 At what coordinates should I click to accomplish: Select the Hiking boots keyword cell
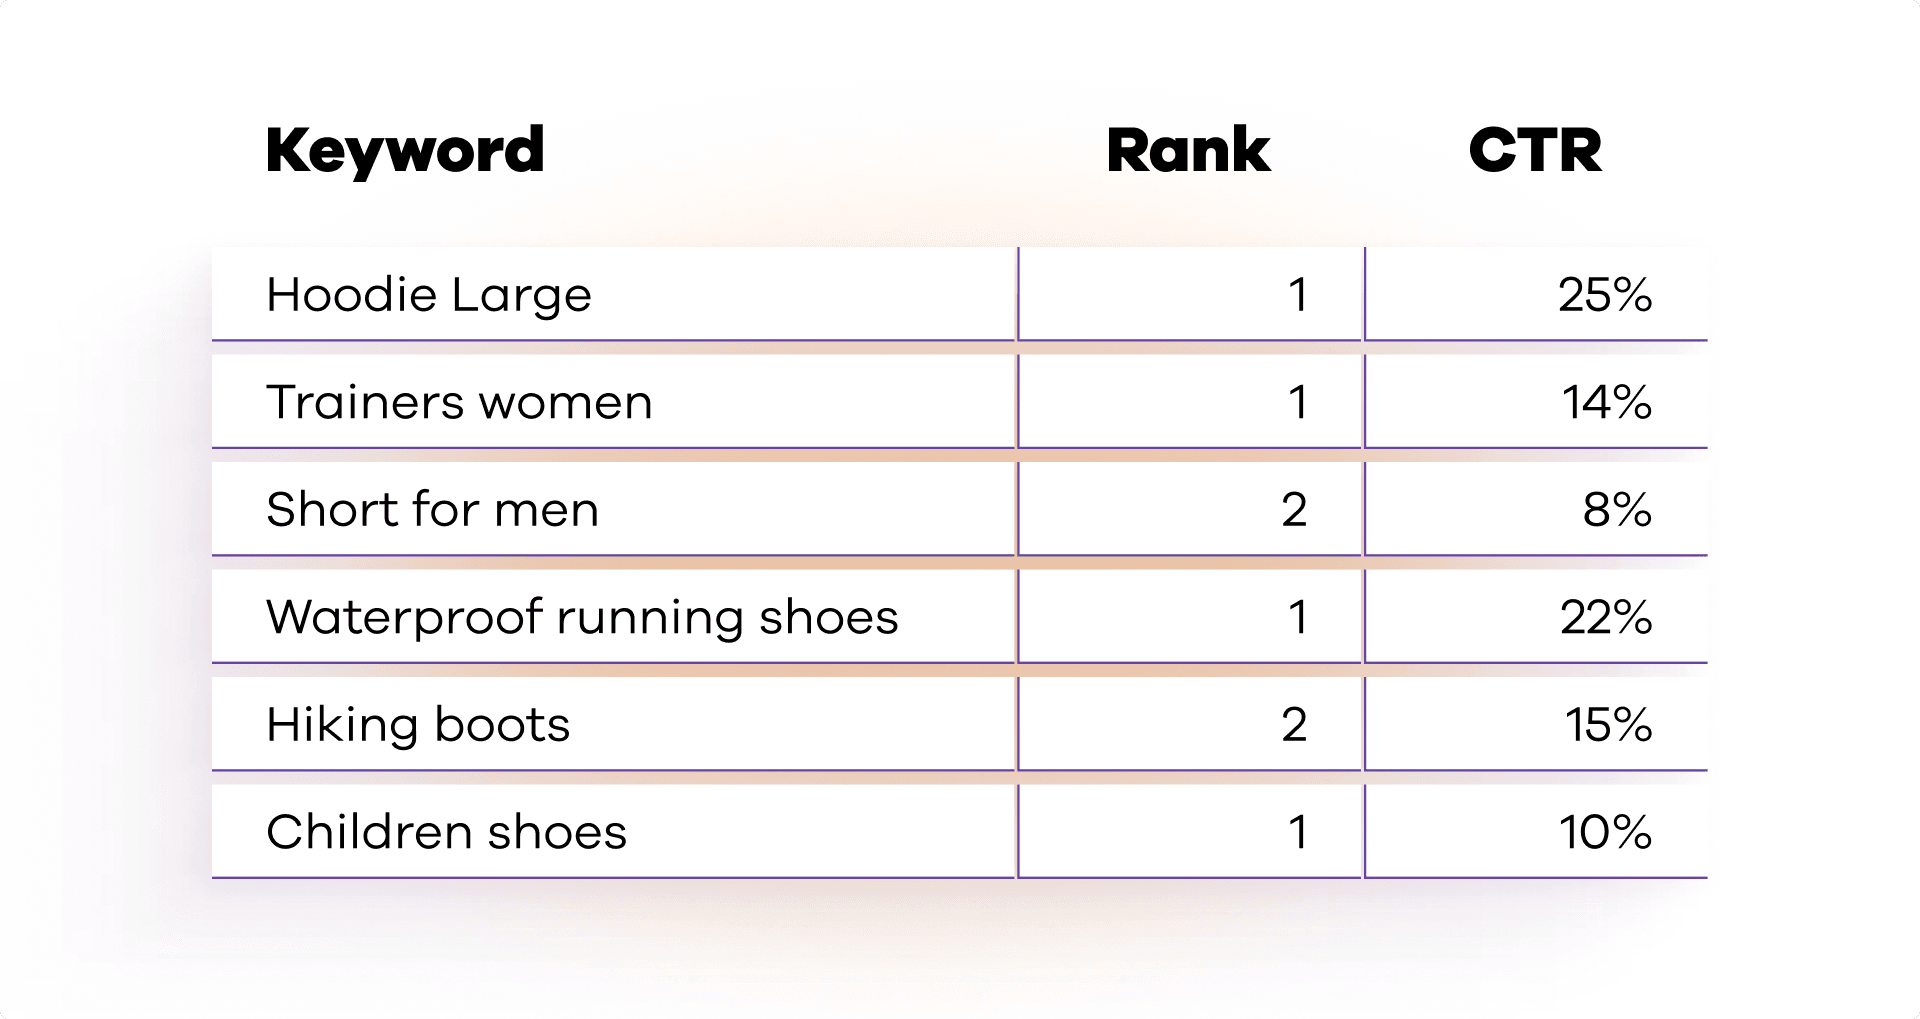point(614,724)
